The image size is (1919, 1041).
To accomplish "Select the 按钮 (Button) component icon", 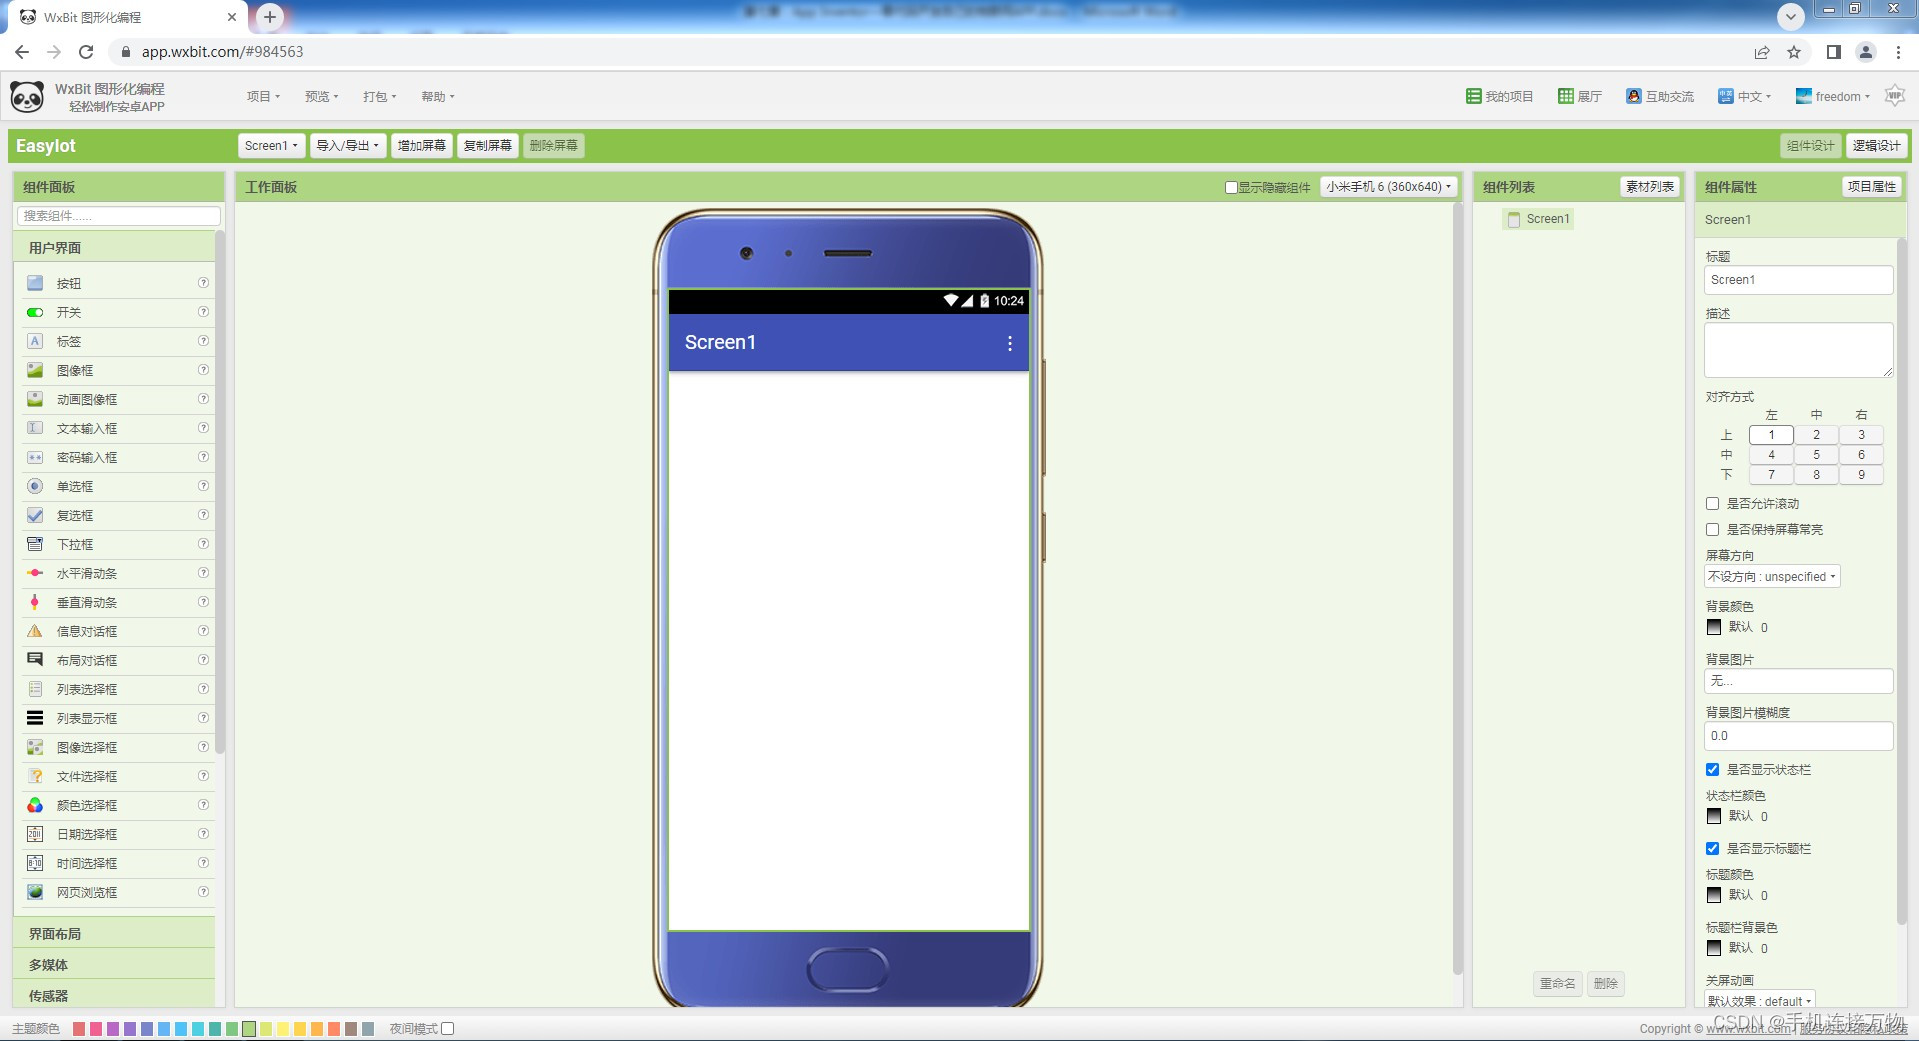I will click(x=34, y=283).
